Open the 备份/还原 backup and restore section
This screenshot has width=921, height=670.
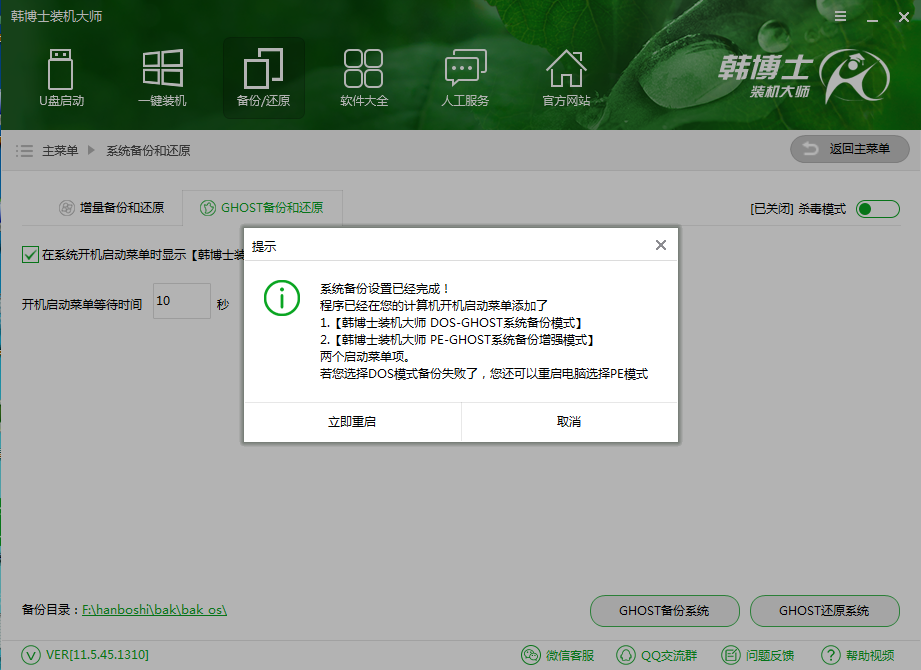pyautogui.click(x=263, y=78)
